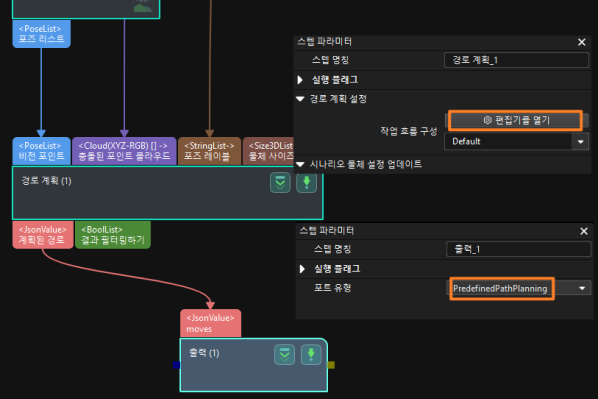Click the double-chevron icon on 출력 (1) step

(x=285, y=355)
